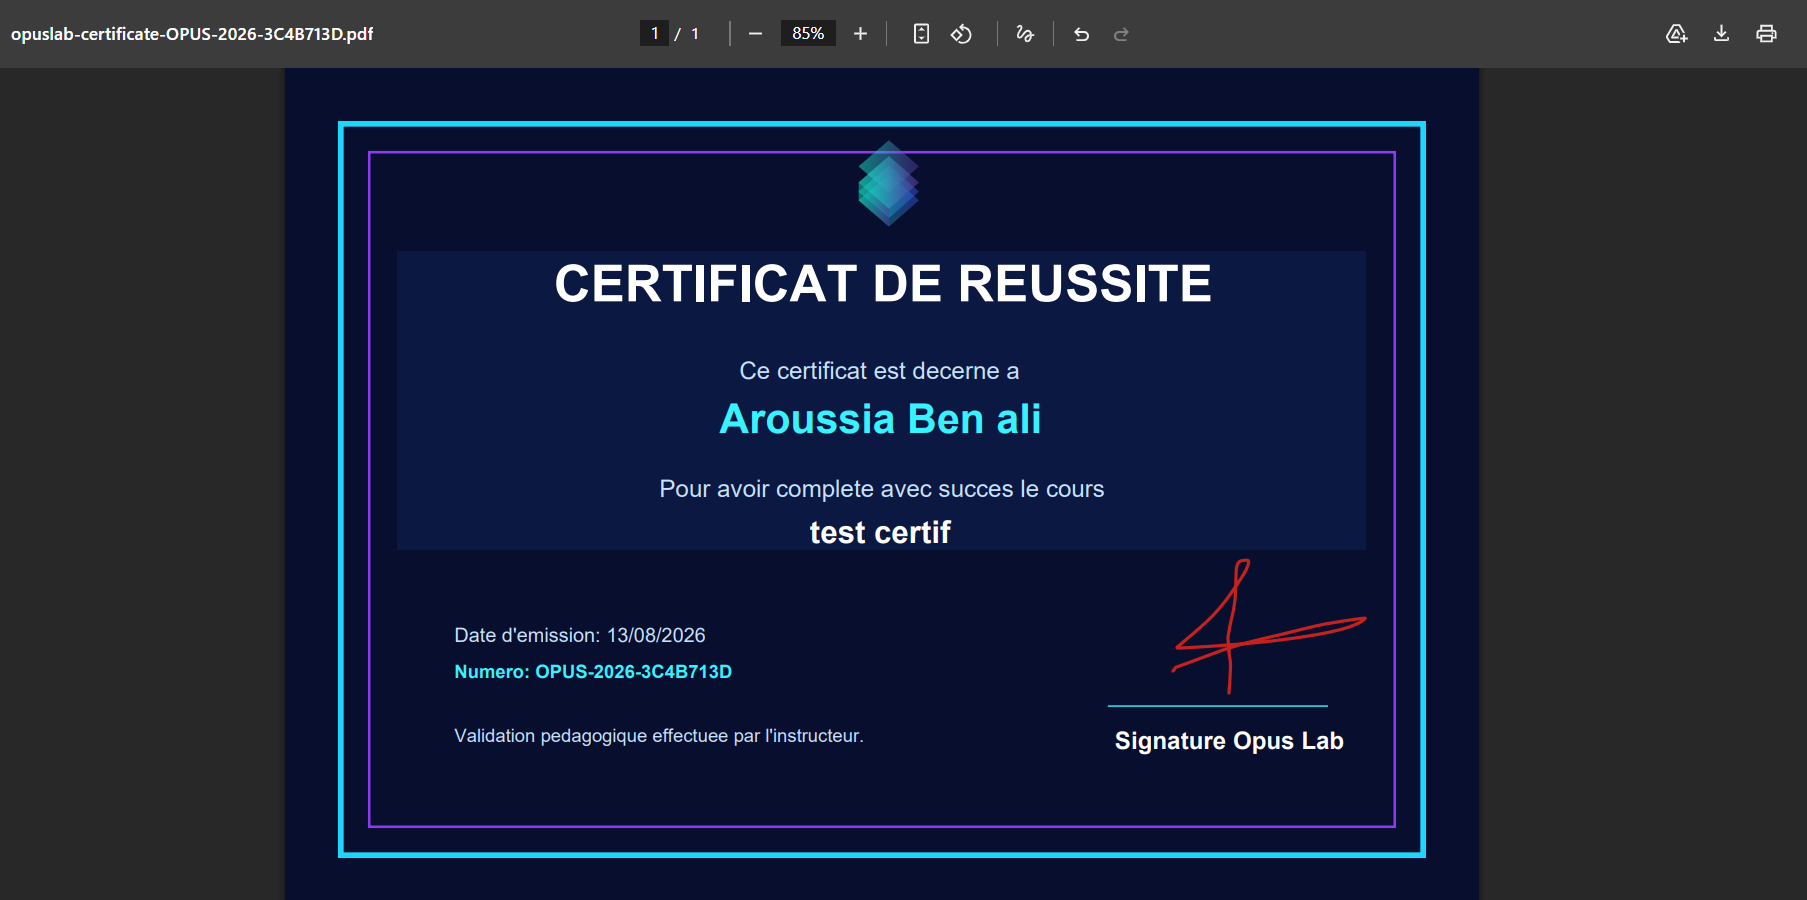The image size is (1807, 900).
Task: Download the certificate PDF
Action: pyautogui.click(x=1721, y=34)
